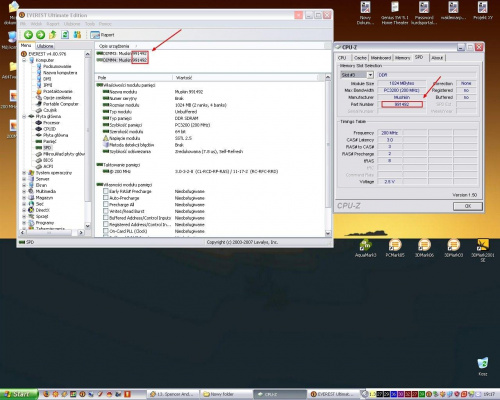500x400 pixels.
Task: Go back with the green left arrow in EVEREST
Action: [x=28, y=35]
